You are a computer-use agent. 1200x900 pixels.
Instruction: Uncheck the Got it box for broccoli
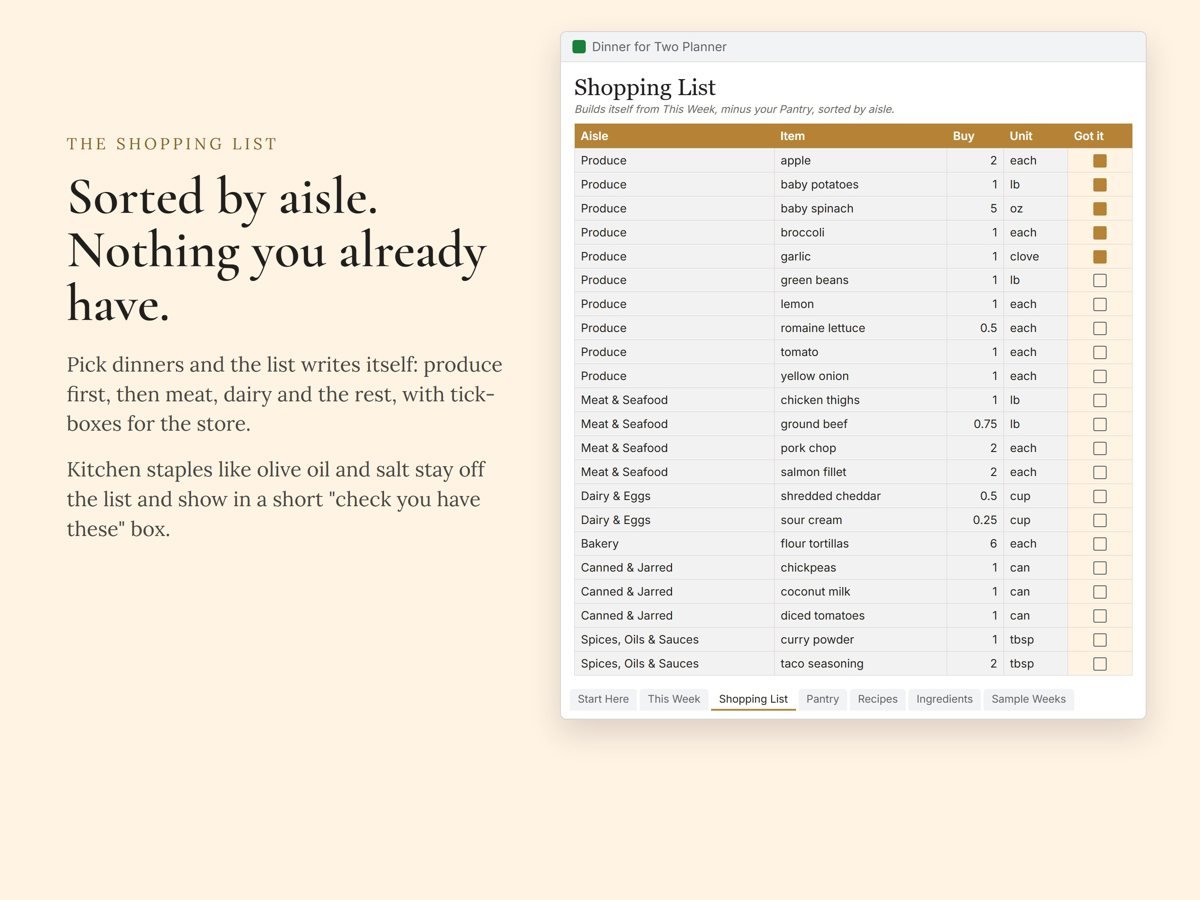[1100, 233]
